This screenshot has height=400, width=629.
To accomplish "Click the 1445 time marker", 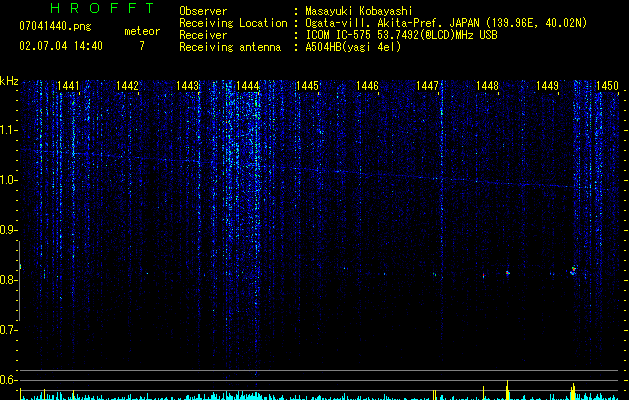I will pyautogui.click(x=307, y=85).
